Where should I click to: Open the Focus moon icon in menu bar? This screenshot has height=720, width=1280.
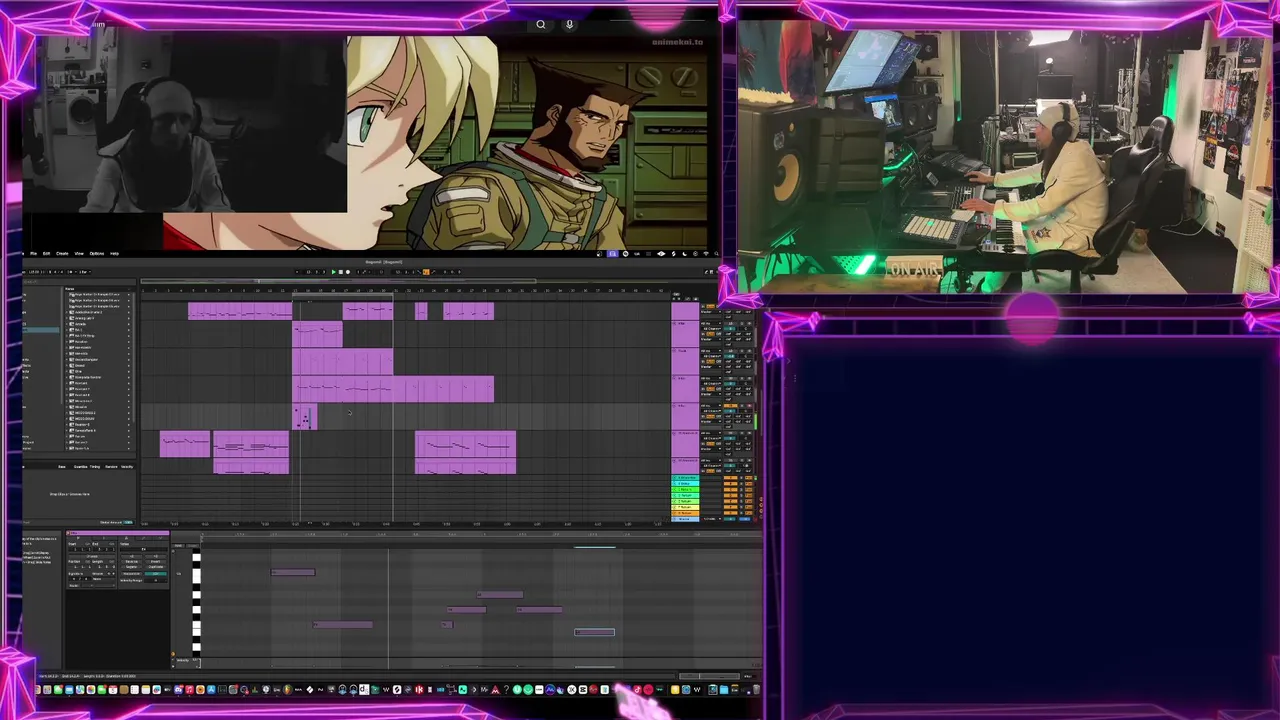click(x=685, y=254)
